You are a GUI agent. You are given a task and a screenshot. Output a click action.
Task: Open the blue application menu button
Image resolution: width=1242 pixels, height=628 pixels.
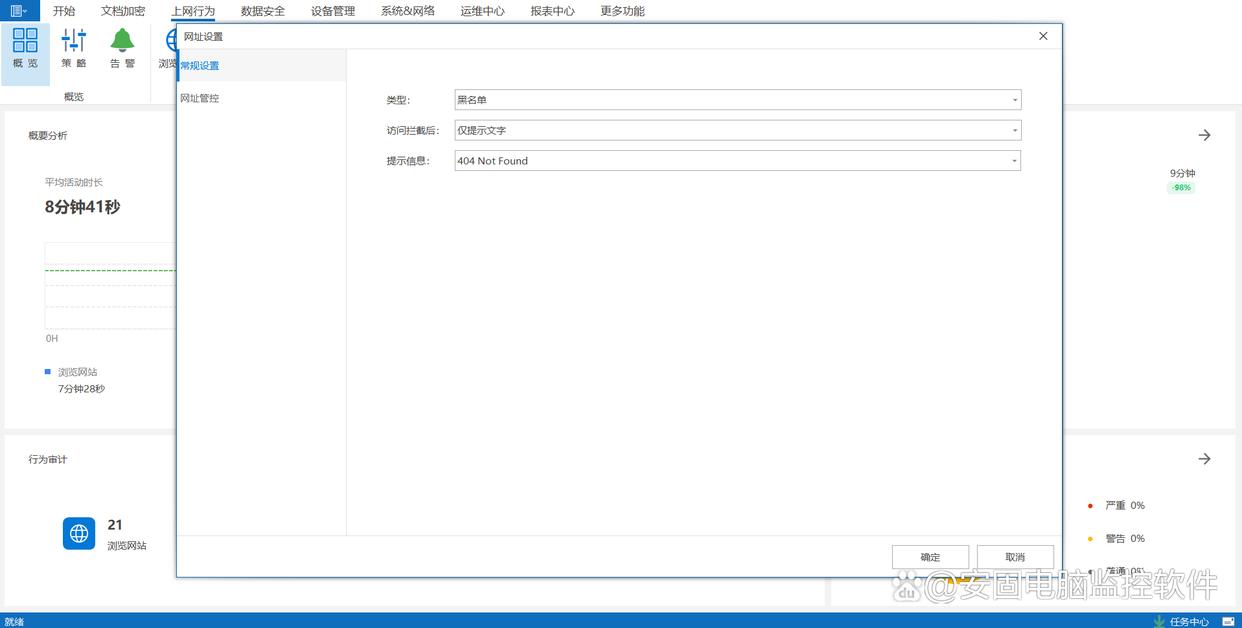(x=19, y=11)
